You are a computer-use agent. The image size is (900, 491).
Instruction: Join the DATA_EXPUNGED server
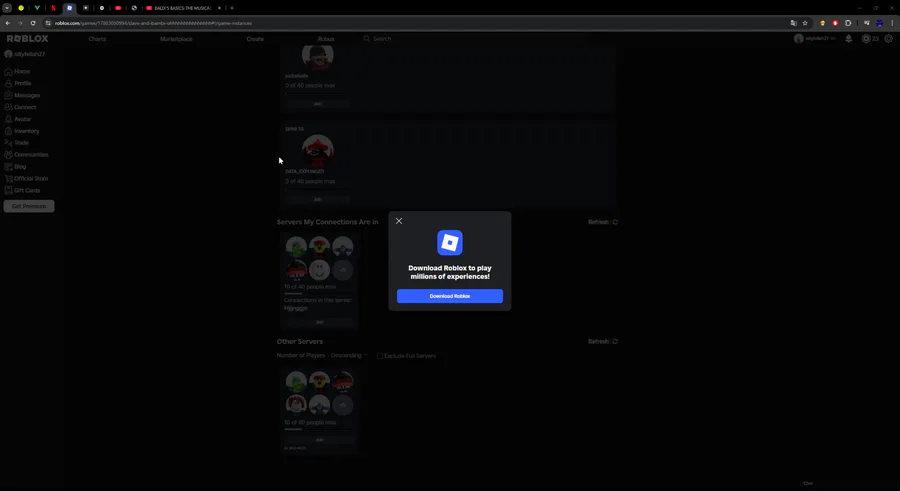click(317, 199)
